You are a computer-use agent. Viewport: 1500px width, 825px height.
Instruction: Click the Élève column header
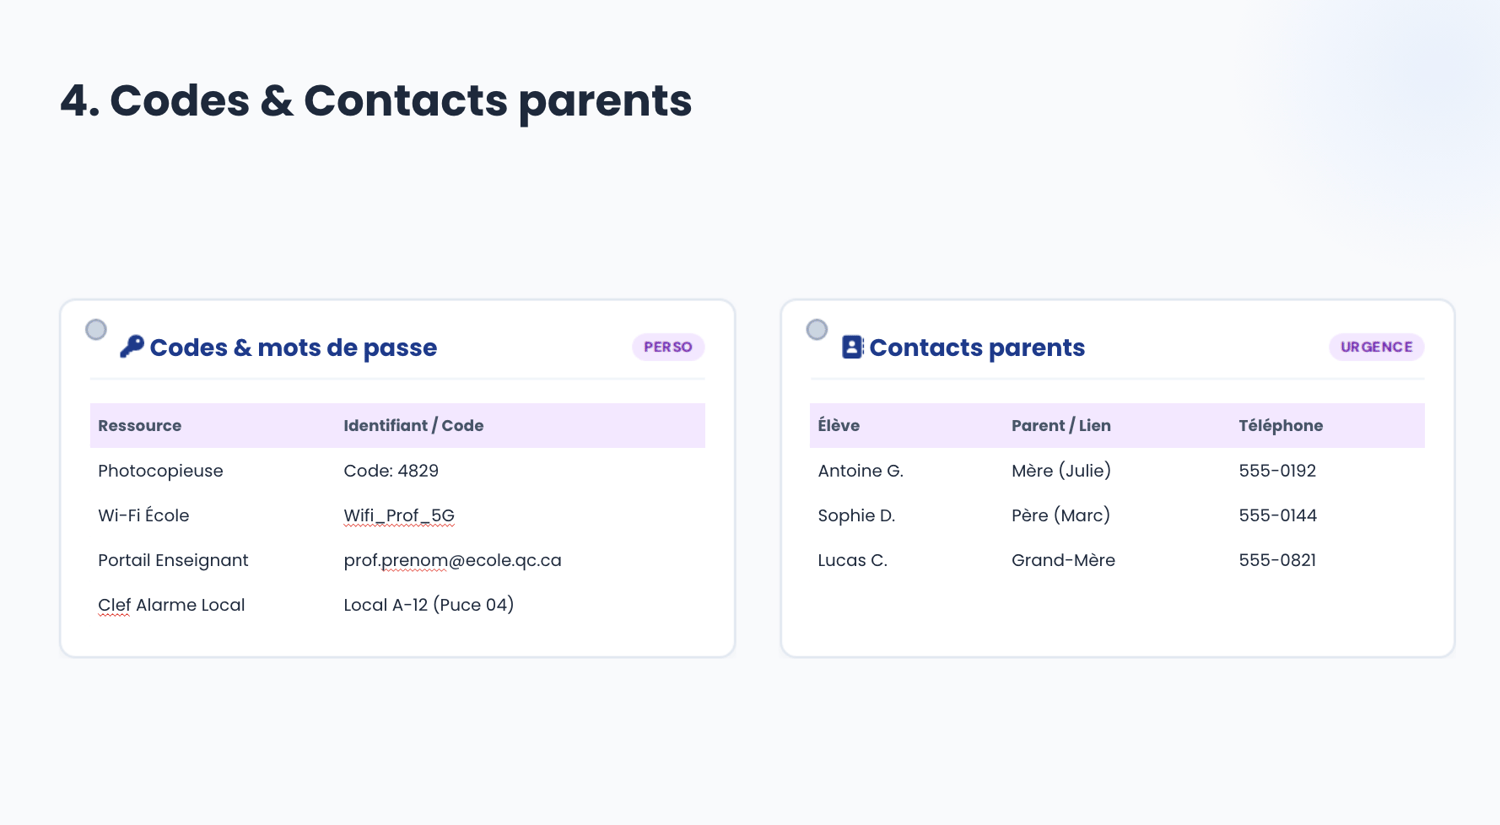(x=838, y=426)
